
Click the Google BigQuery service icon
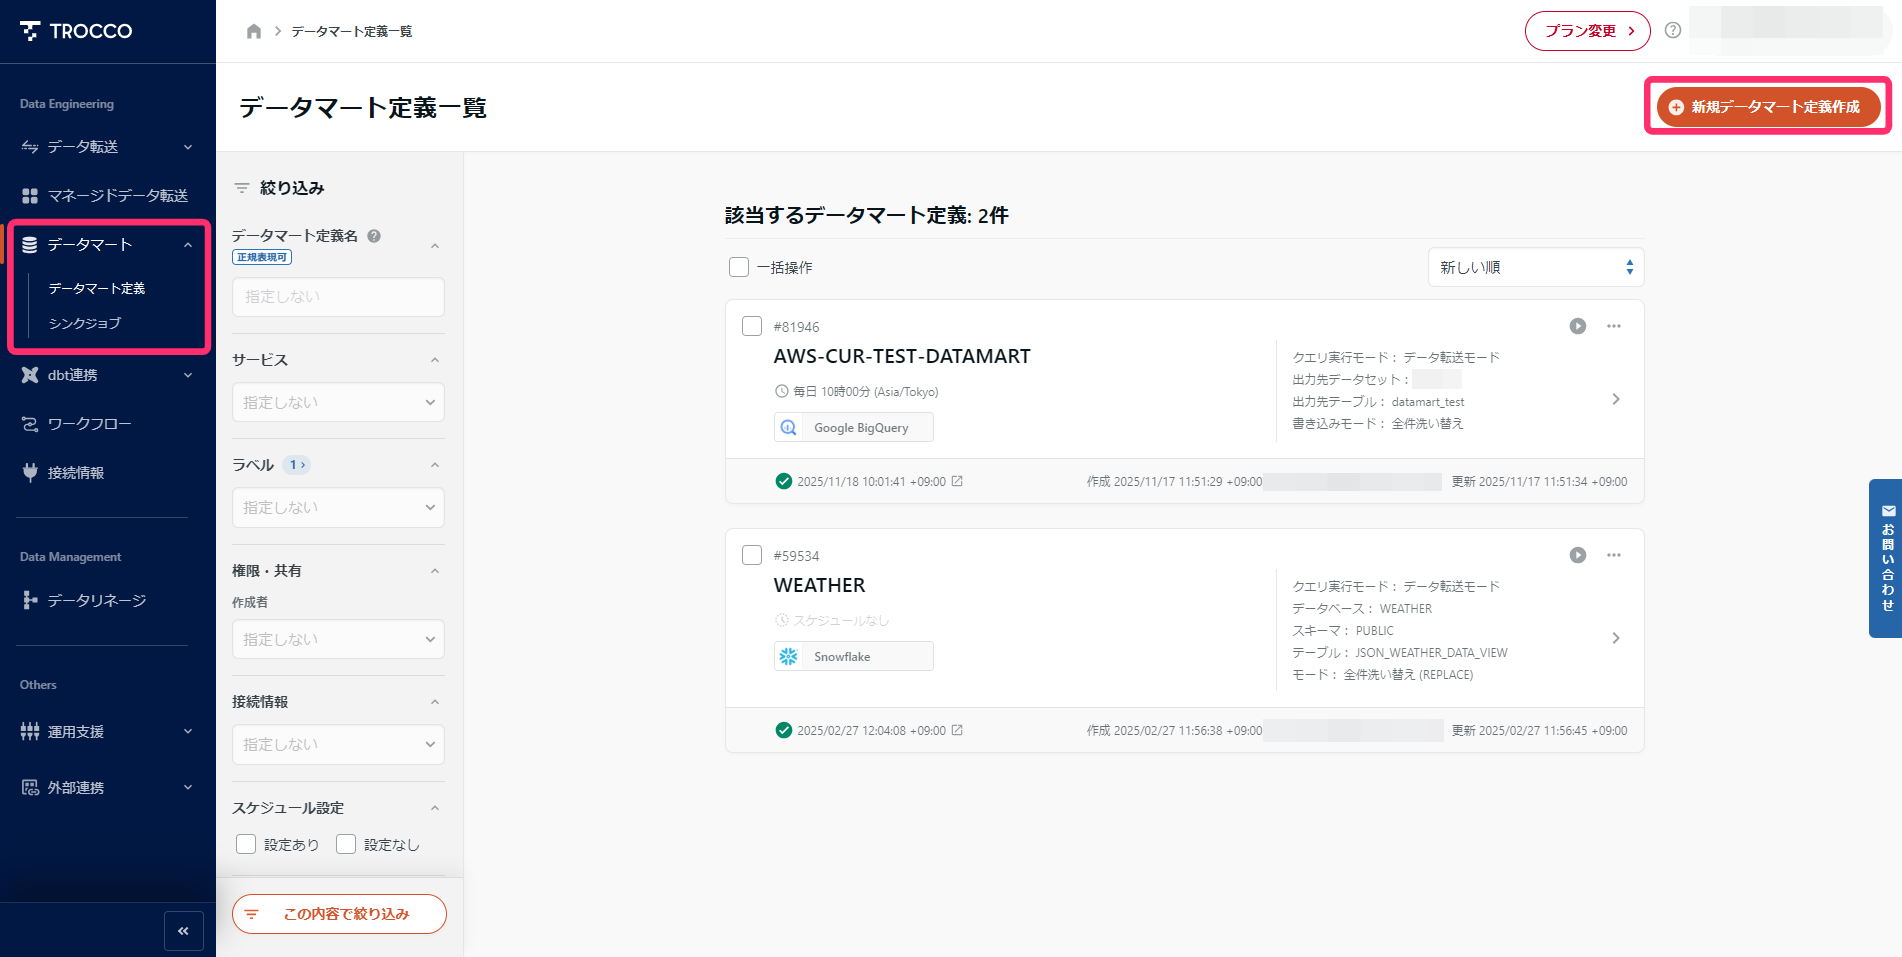point(787,427)
